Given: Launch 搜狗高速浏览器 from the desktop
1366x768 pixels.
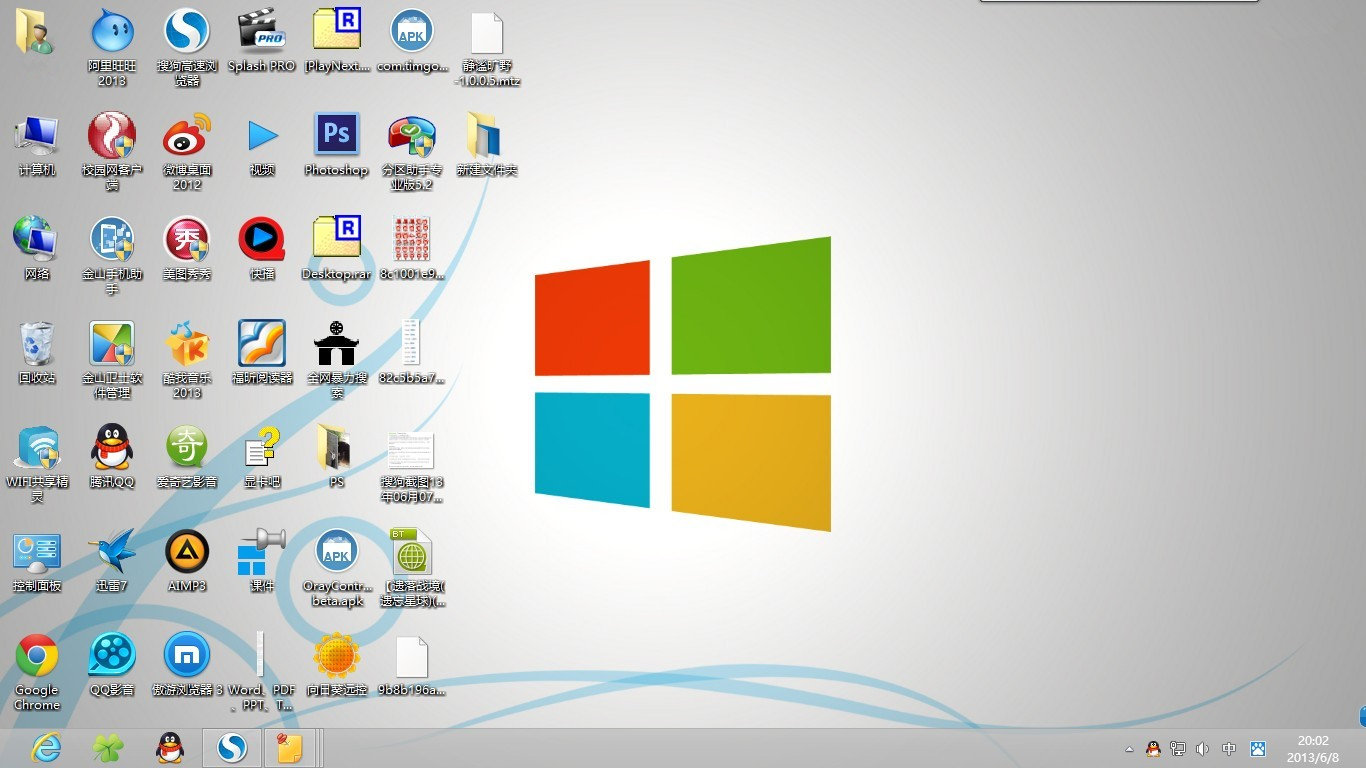Looking at the screenshot, I should click(187, 47).
